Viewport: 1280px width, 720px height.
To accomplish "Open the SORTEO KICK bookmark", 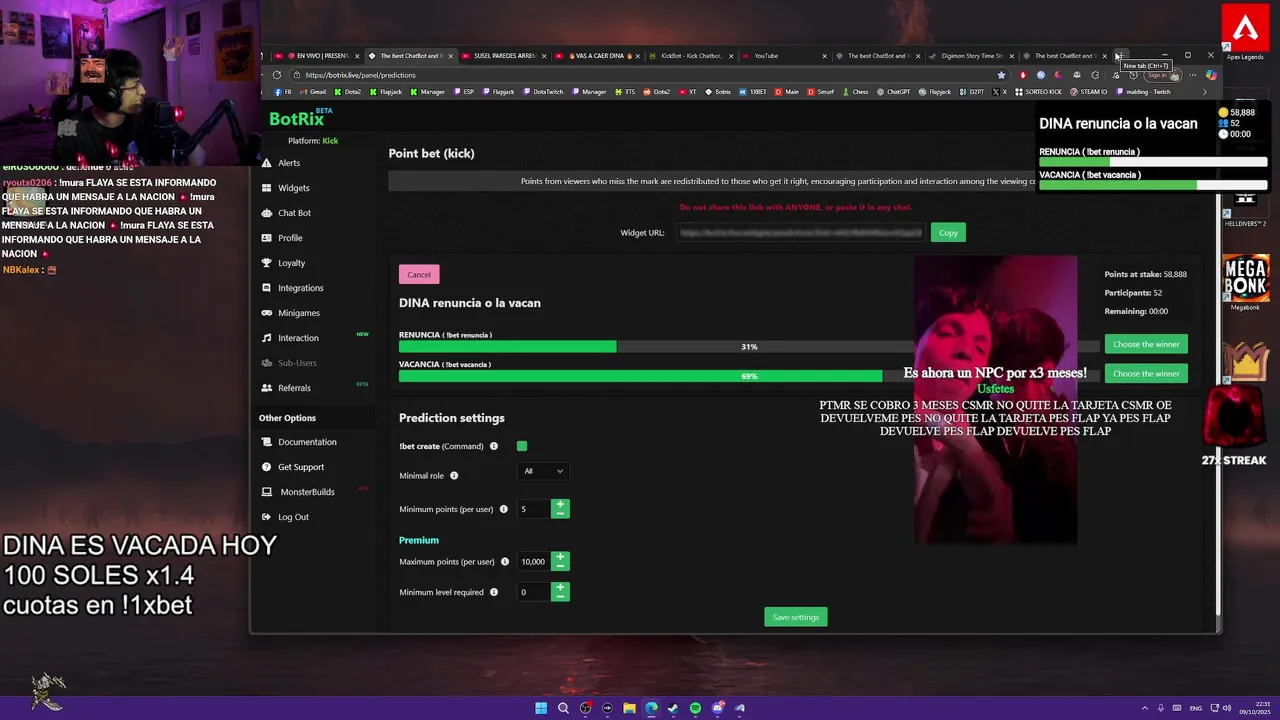I will pyautogui.click(x=1038, y=92).
